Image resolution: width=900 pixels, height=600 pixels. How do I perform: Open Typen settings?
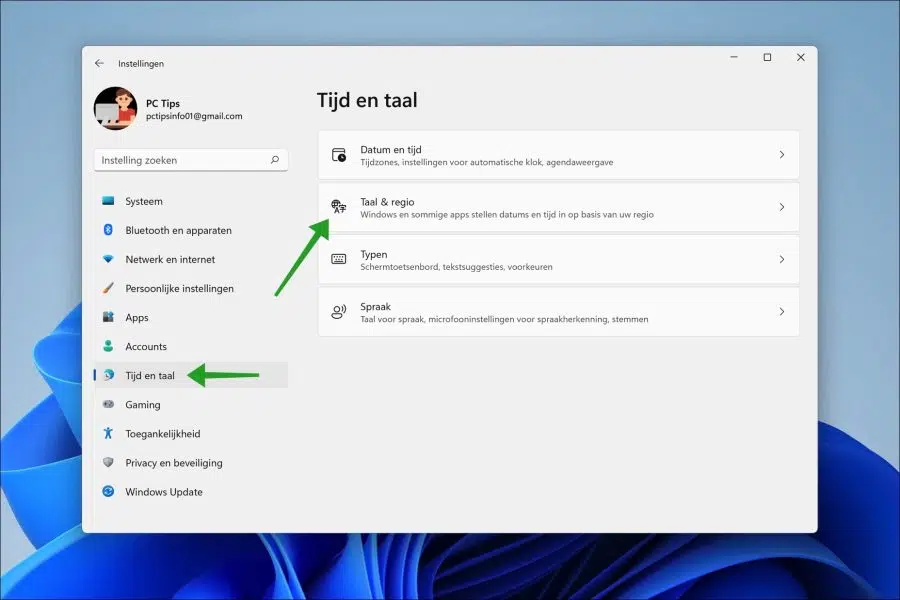click(x=558, y=260)
